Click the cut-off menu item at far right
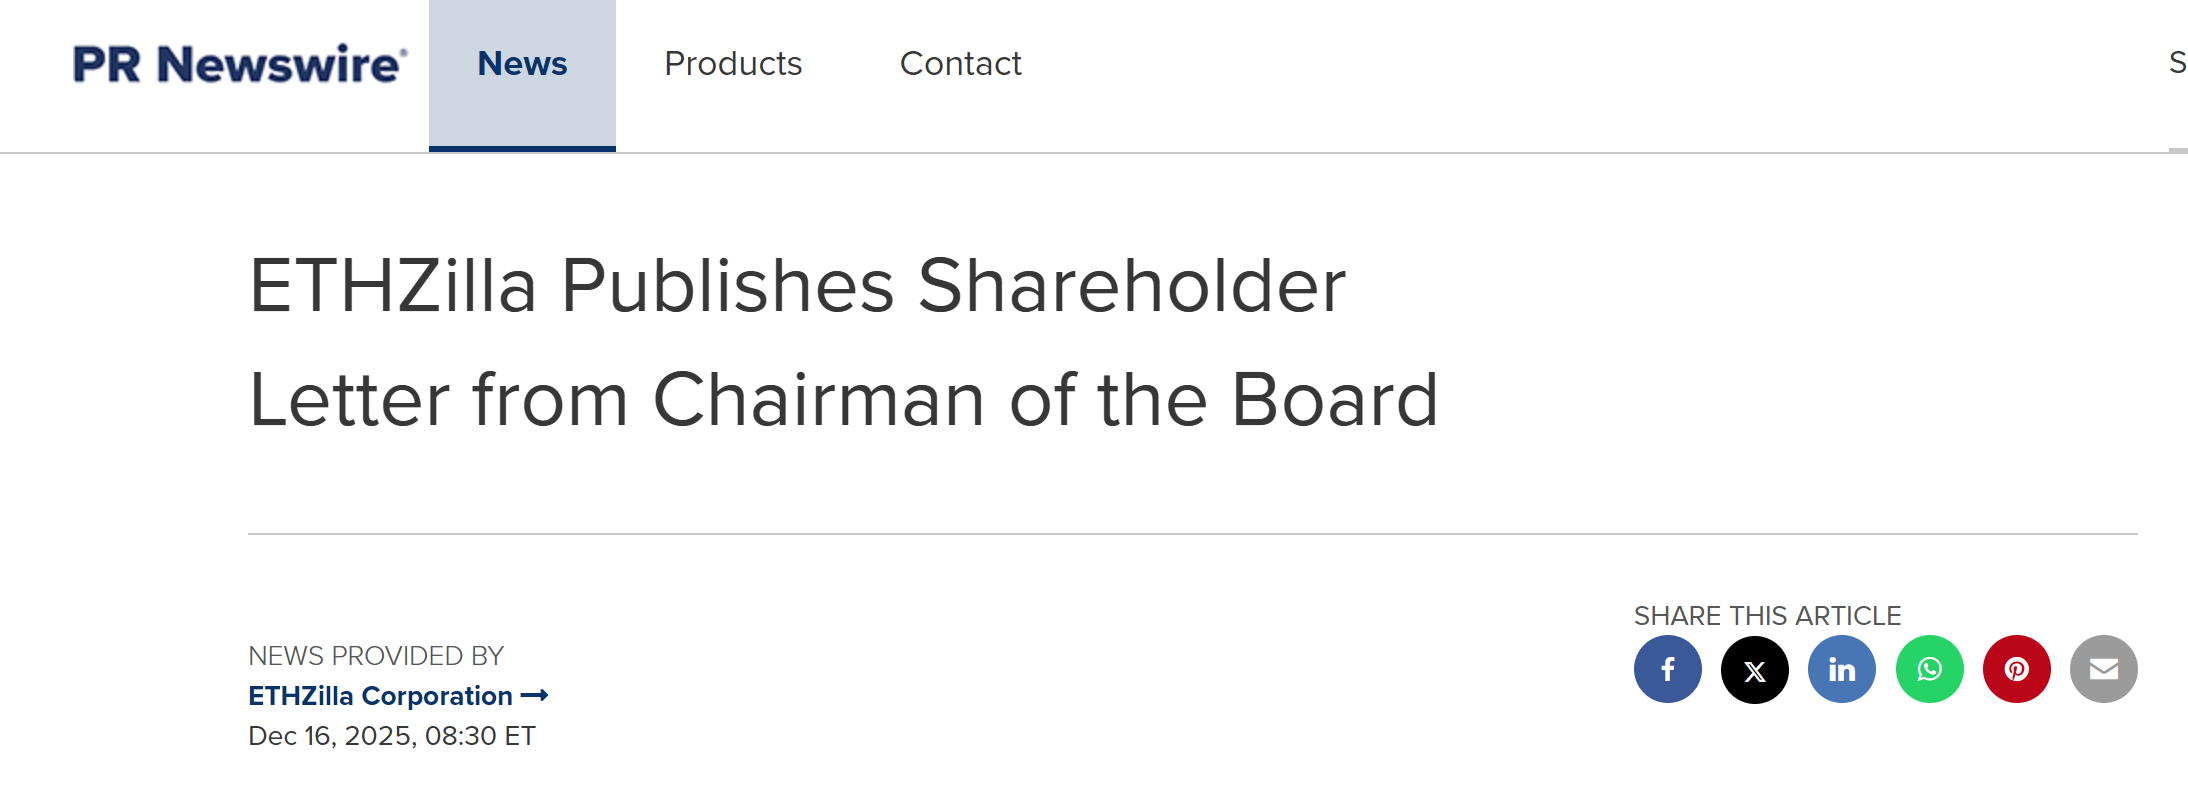 (2177, 64)
